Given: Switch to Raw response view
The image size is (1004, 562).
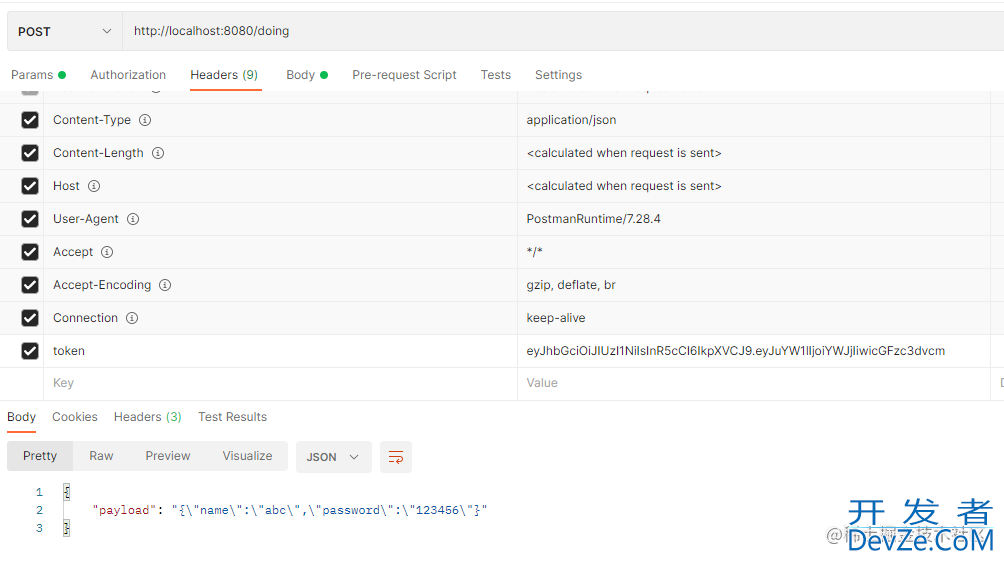Looking at the screenshot, I should 101,456.
